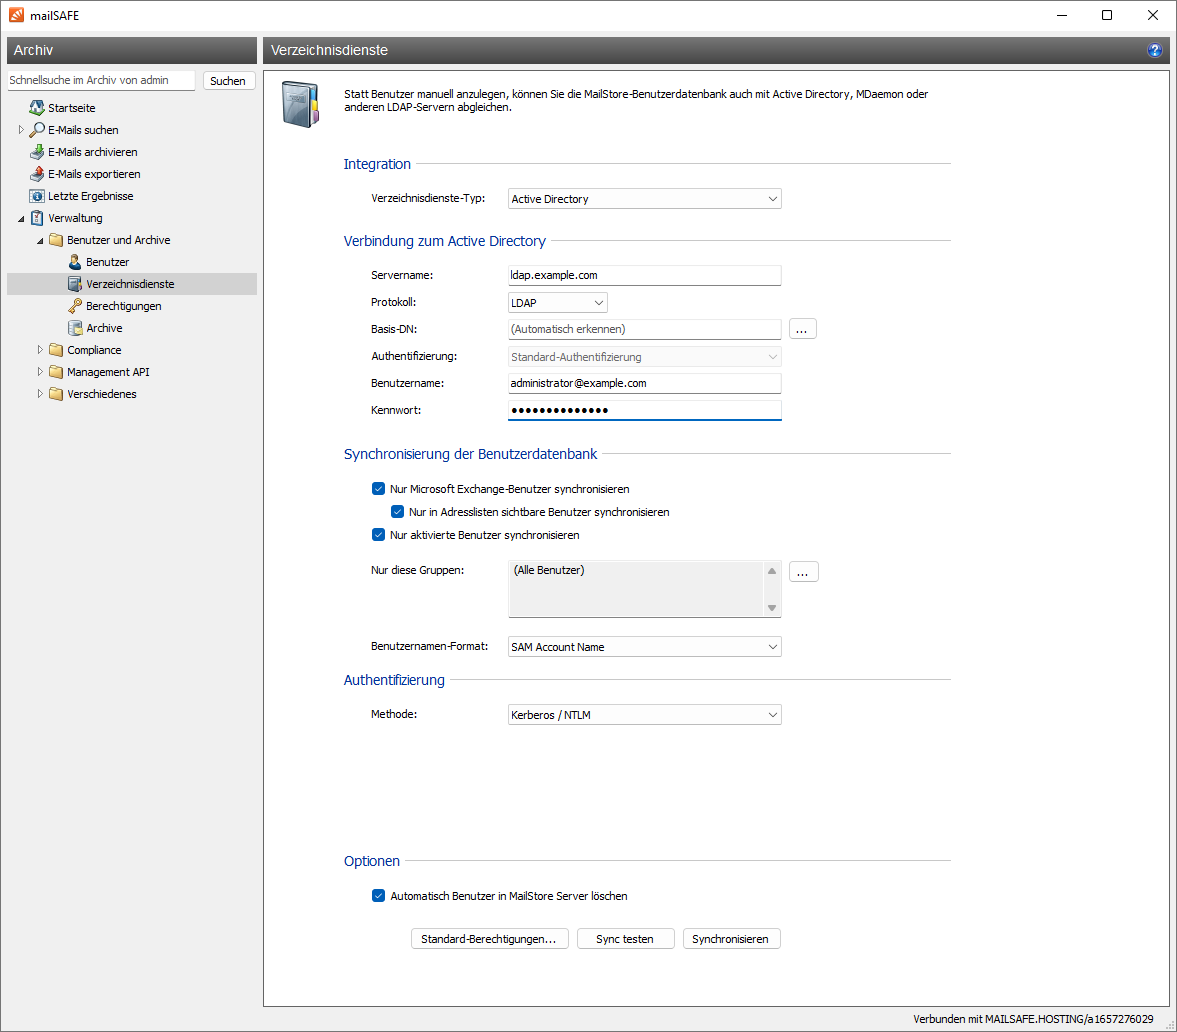The height and width of the screenshot is (1032, 1177).
Task: Click the Startseite home icon
Action: [x=37, y=108]
